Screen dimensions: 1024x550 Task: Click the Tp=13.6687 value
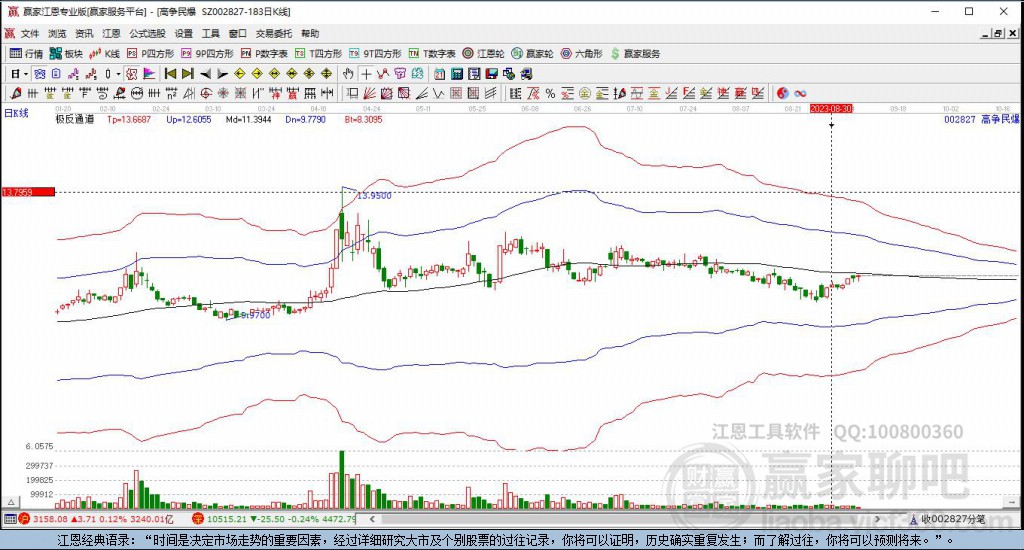click(129, 120)
